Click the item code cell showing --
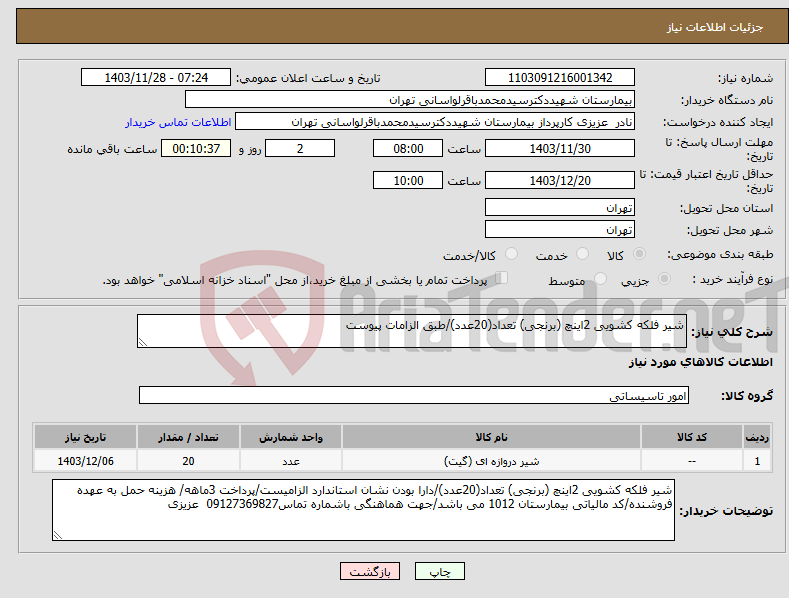Screen dimensions: 789x598 (692, 461)
